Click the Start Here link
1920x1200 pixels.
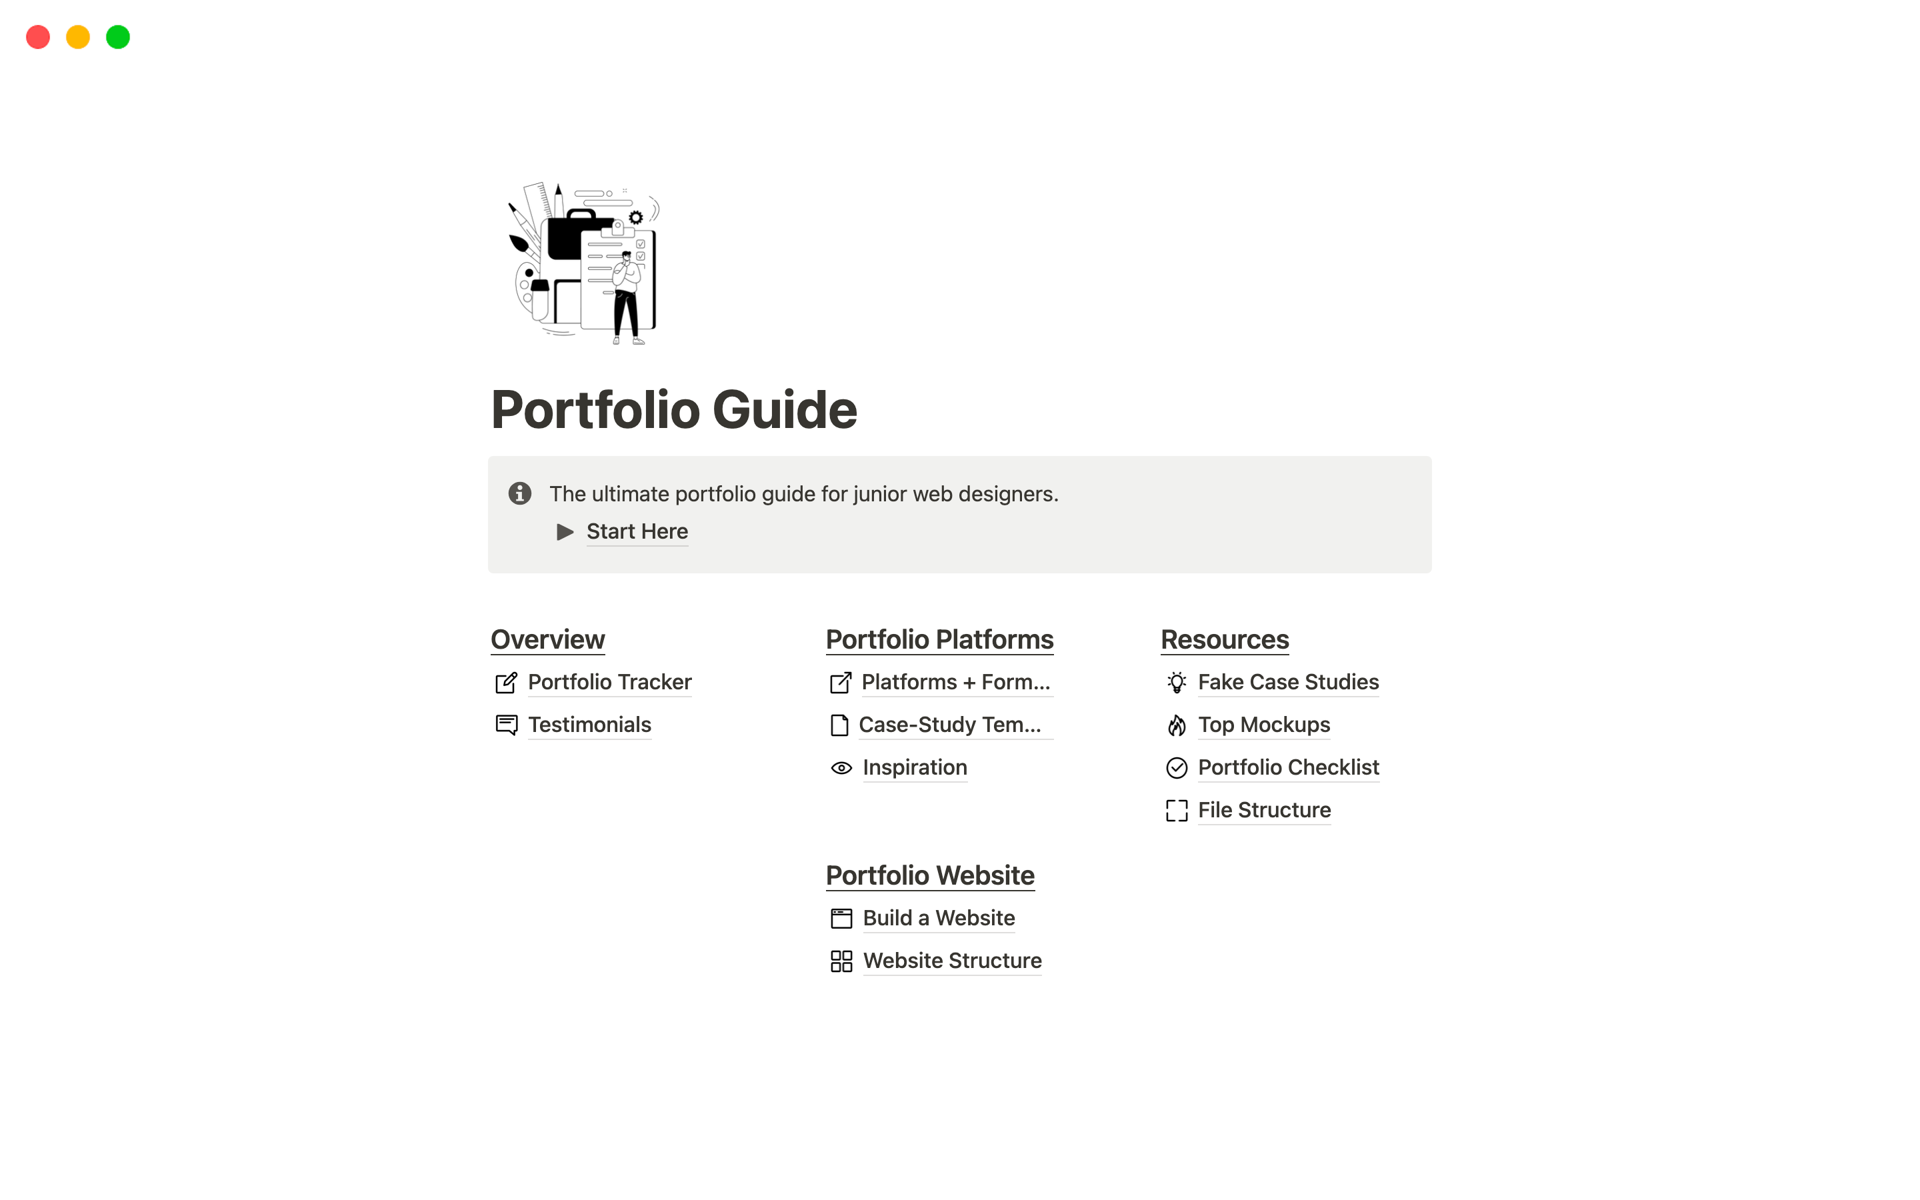[x=637, y=531]
